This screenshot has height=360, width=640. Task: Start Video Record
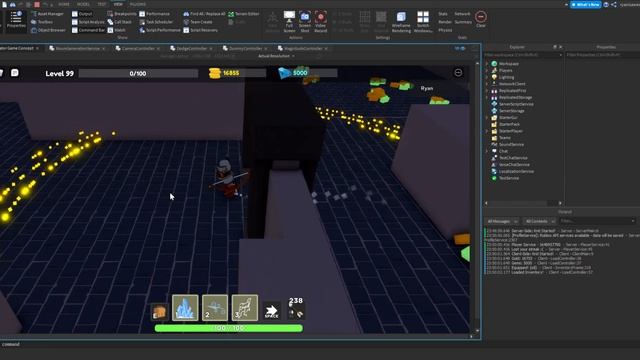point(320,22)
